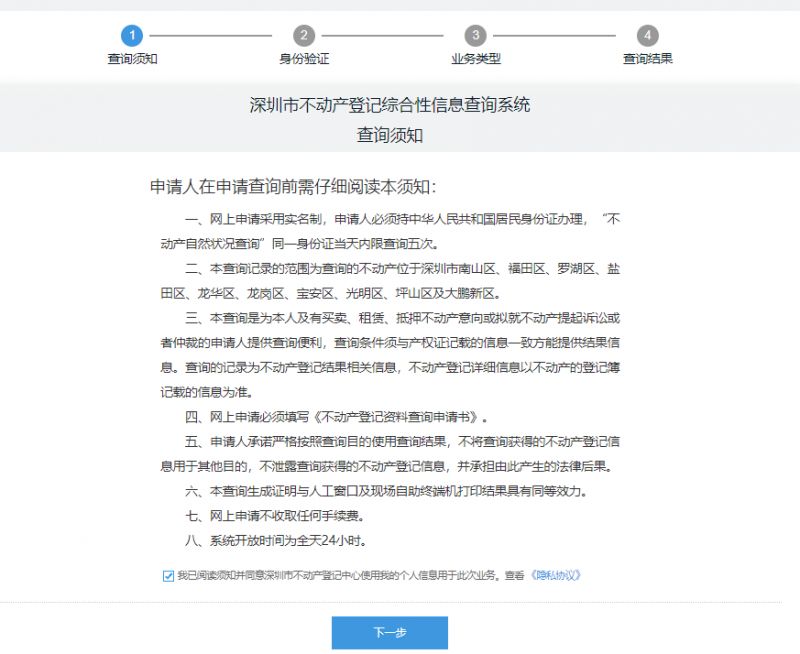Open the 《隐私协议》 link
The height and width of the screenshot is (654, 800).
[x=555, y=575]
